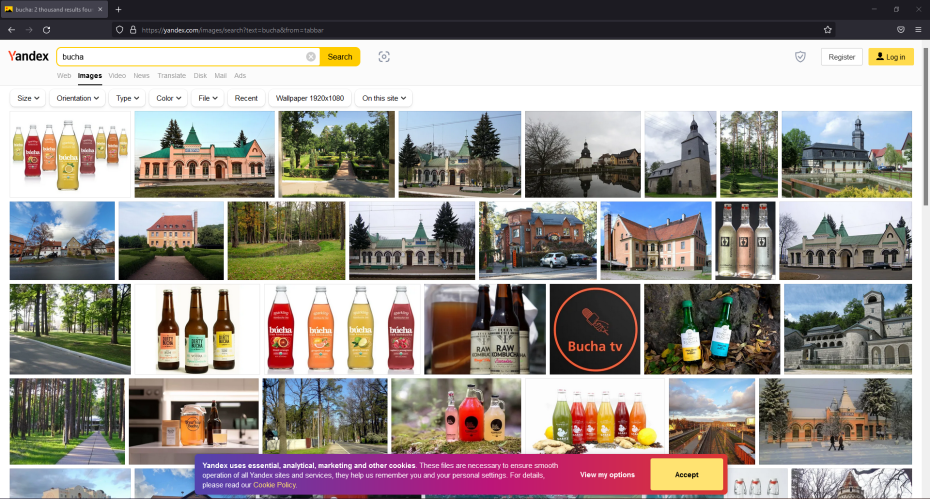Click the Log in button

891,57
